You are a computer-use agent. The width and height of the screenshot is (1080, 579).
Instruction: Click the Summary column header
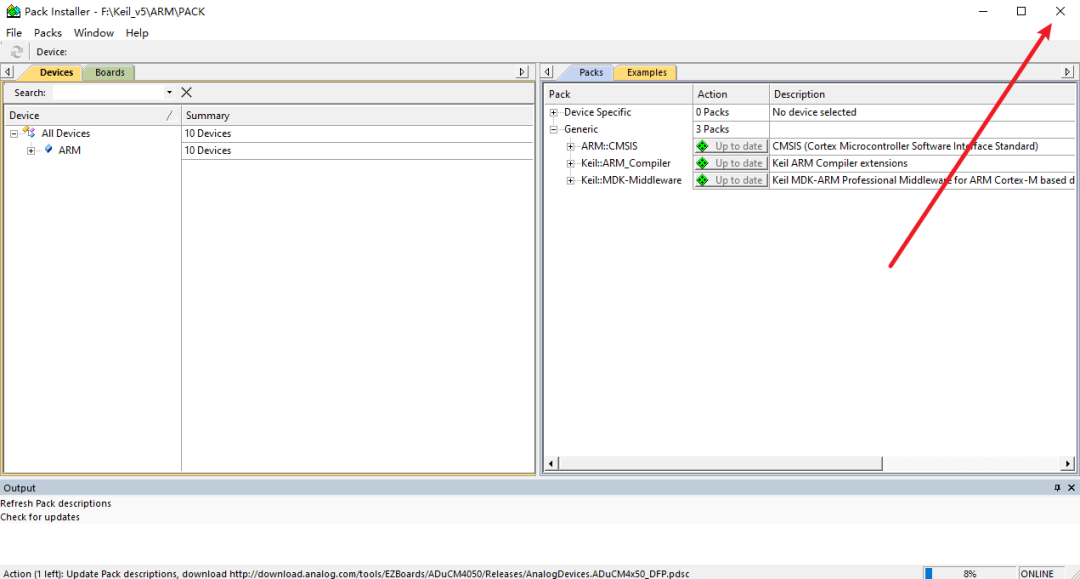click(x=357, y=115)
